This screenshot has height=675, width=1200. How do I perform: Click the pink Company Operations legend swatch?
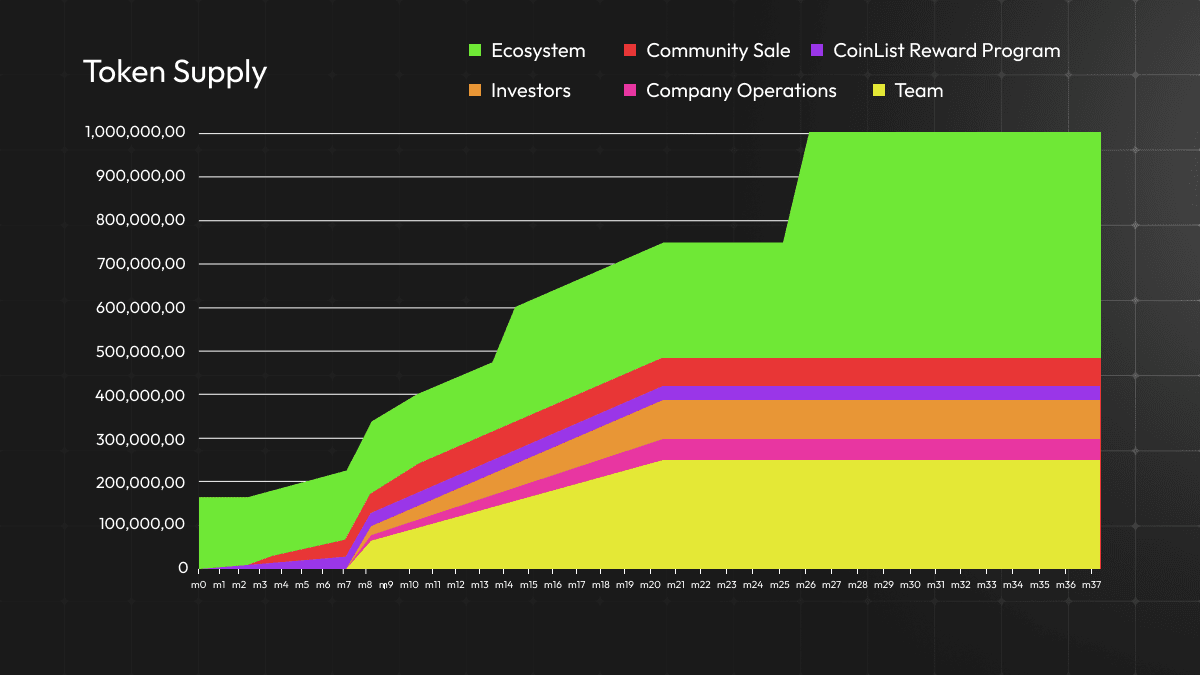630,91
